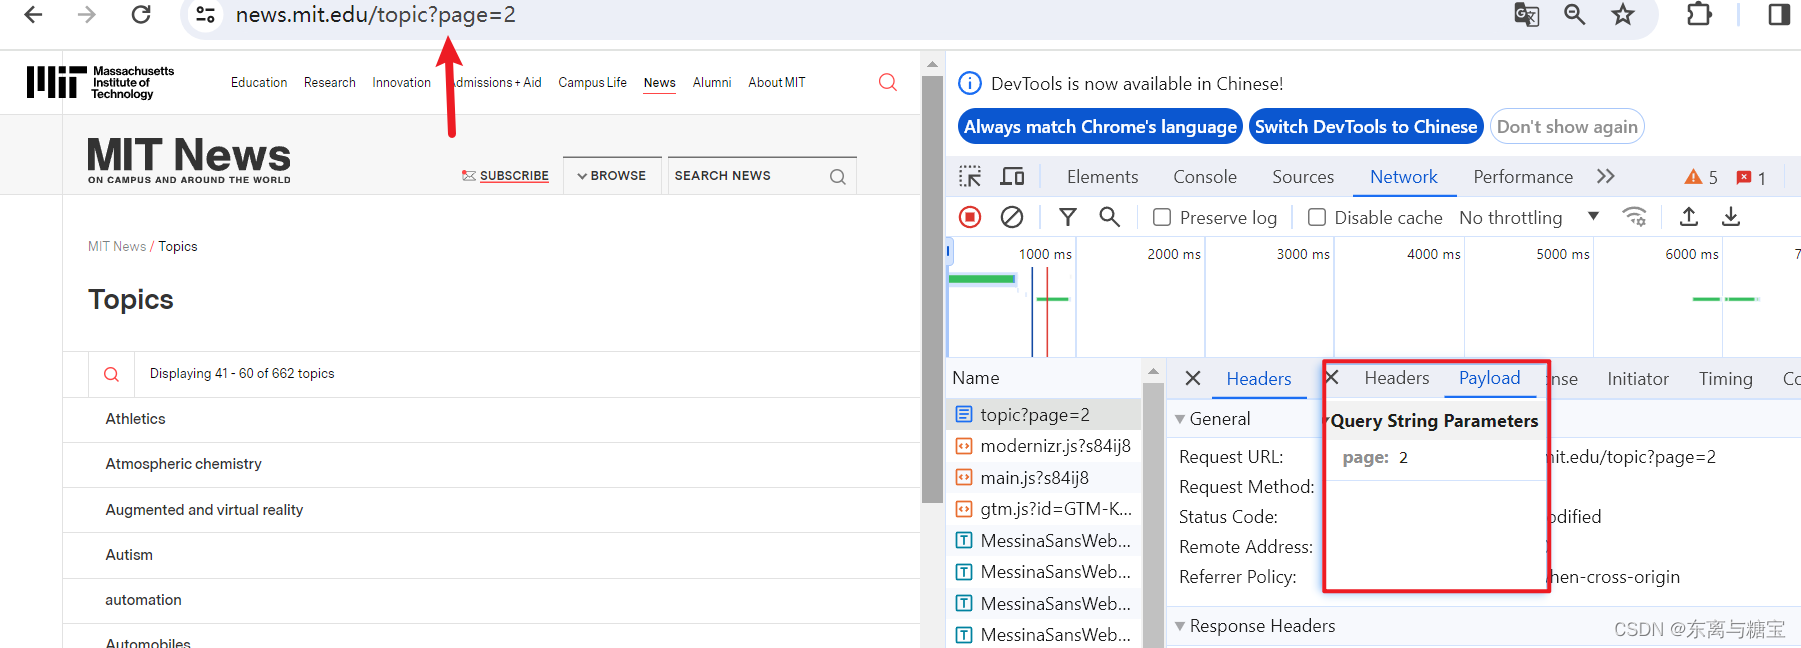
Task: Import HAR file with upload icon
Action: click(1689, 217)
